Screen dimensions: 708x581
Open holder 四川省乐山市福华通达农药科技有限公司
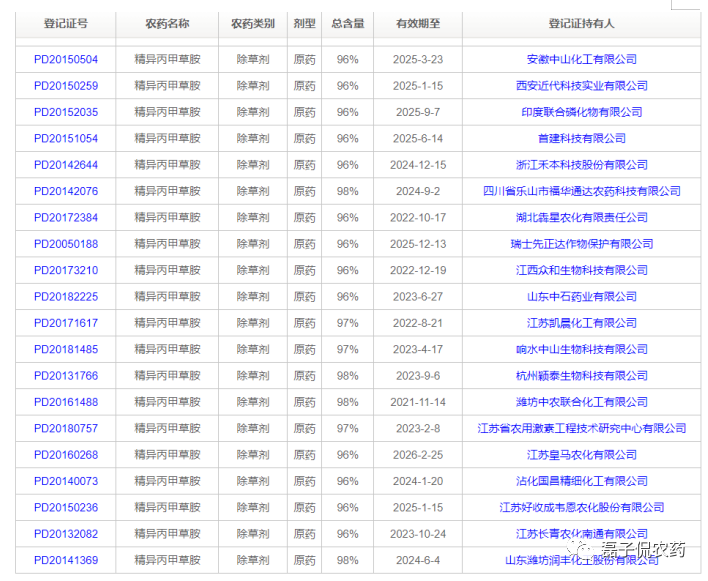(x=582, y=191)
